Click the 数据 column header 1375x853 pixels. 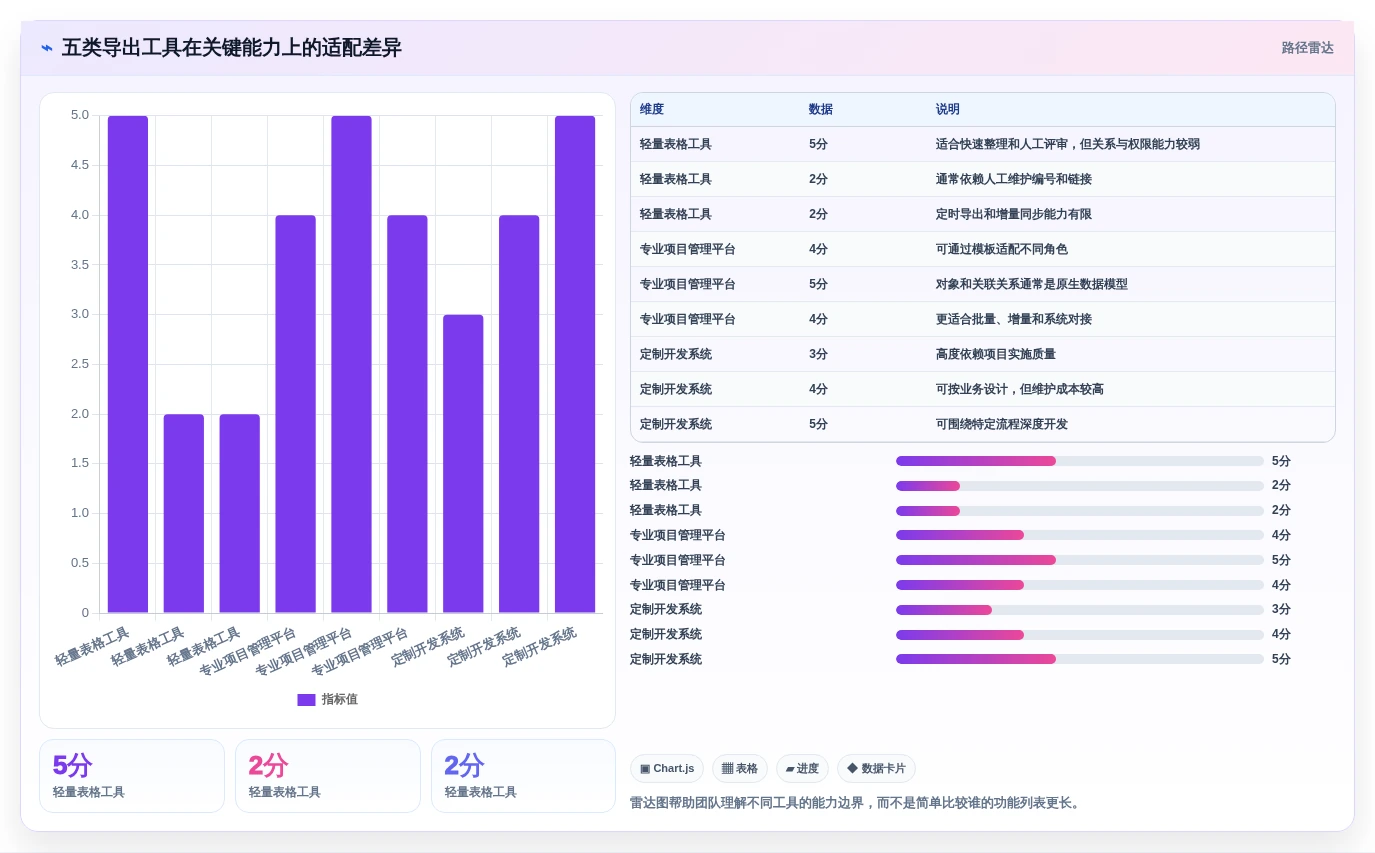coord(821,109)
